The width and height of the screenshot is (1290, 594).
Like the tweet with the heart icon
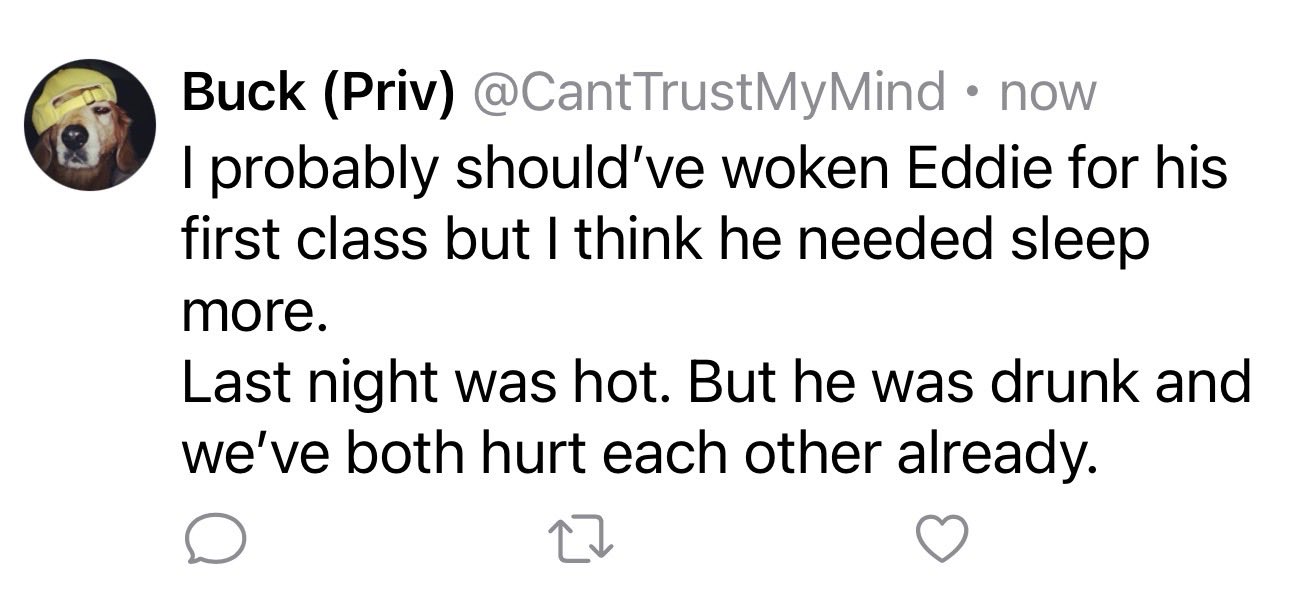coord(943,541)
